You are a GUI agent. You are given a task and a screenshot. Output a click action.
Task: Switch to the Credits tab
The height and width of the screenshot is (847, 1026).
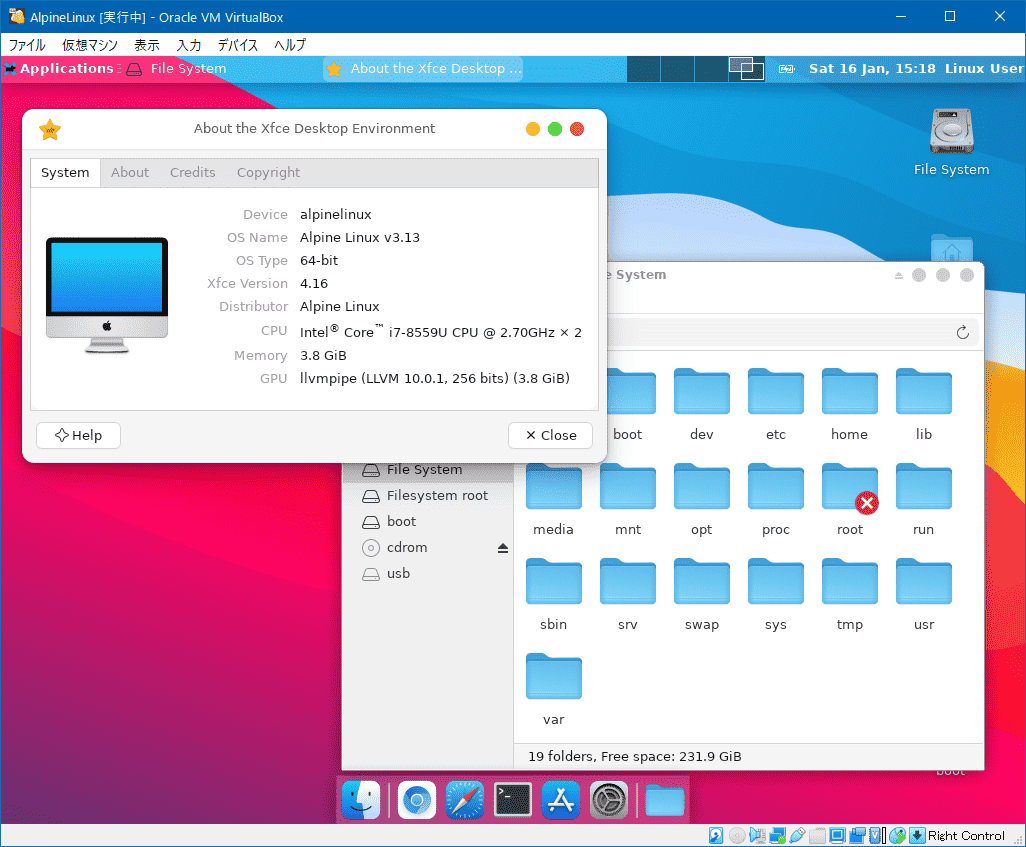coord(192,173)
